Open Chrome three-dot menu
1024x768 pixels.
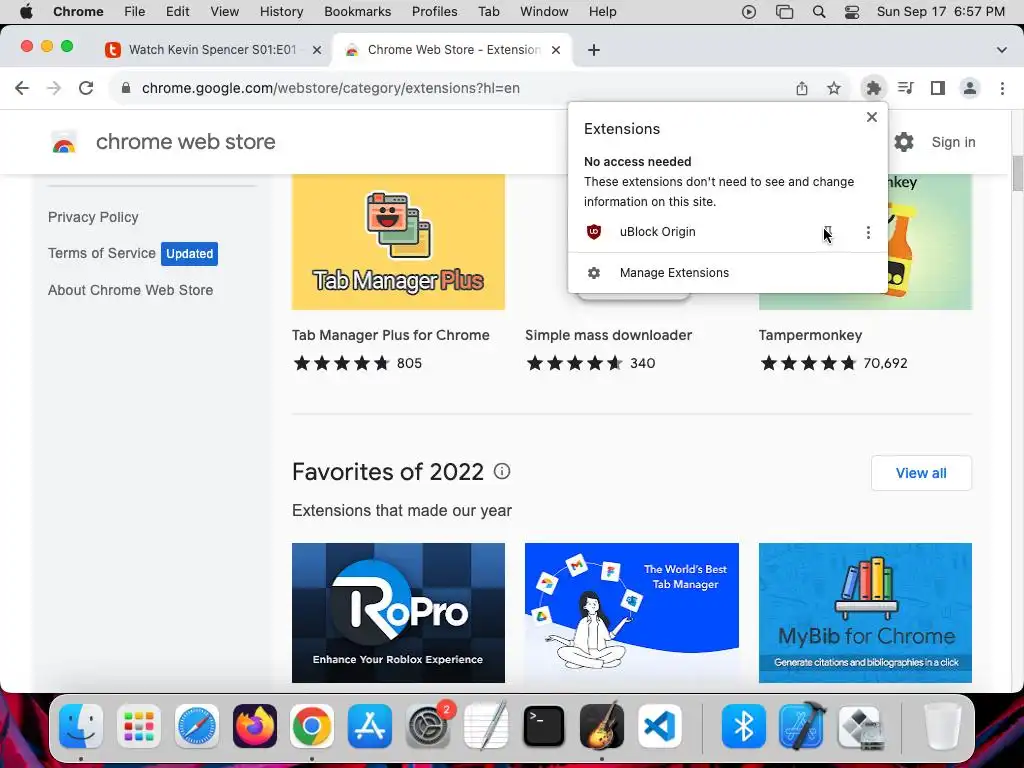tap(1002, 88)
